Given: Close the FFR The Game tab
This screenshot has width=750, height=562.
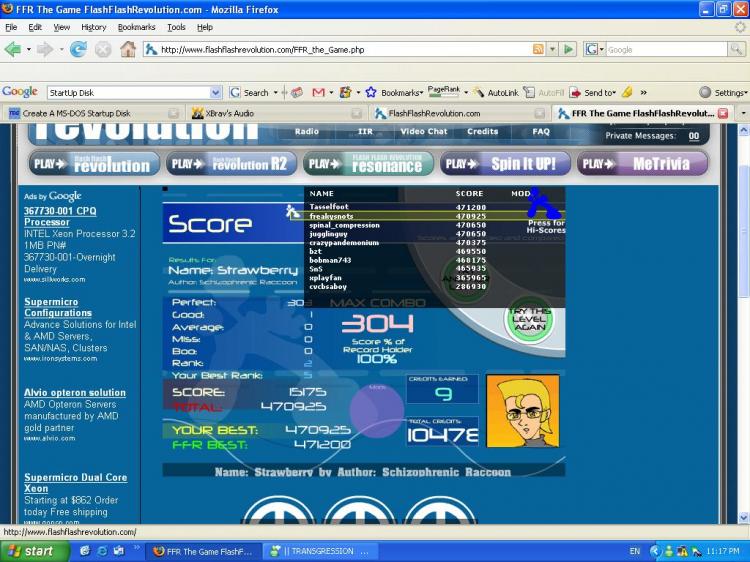Looking at the screenshot, I should pyautogui.click(x=723, y=113).
